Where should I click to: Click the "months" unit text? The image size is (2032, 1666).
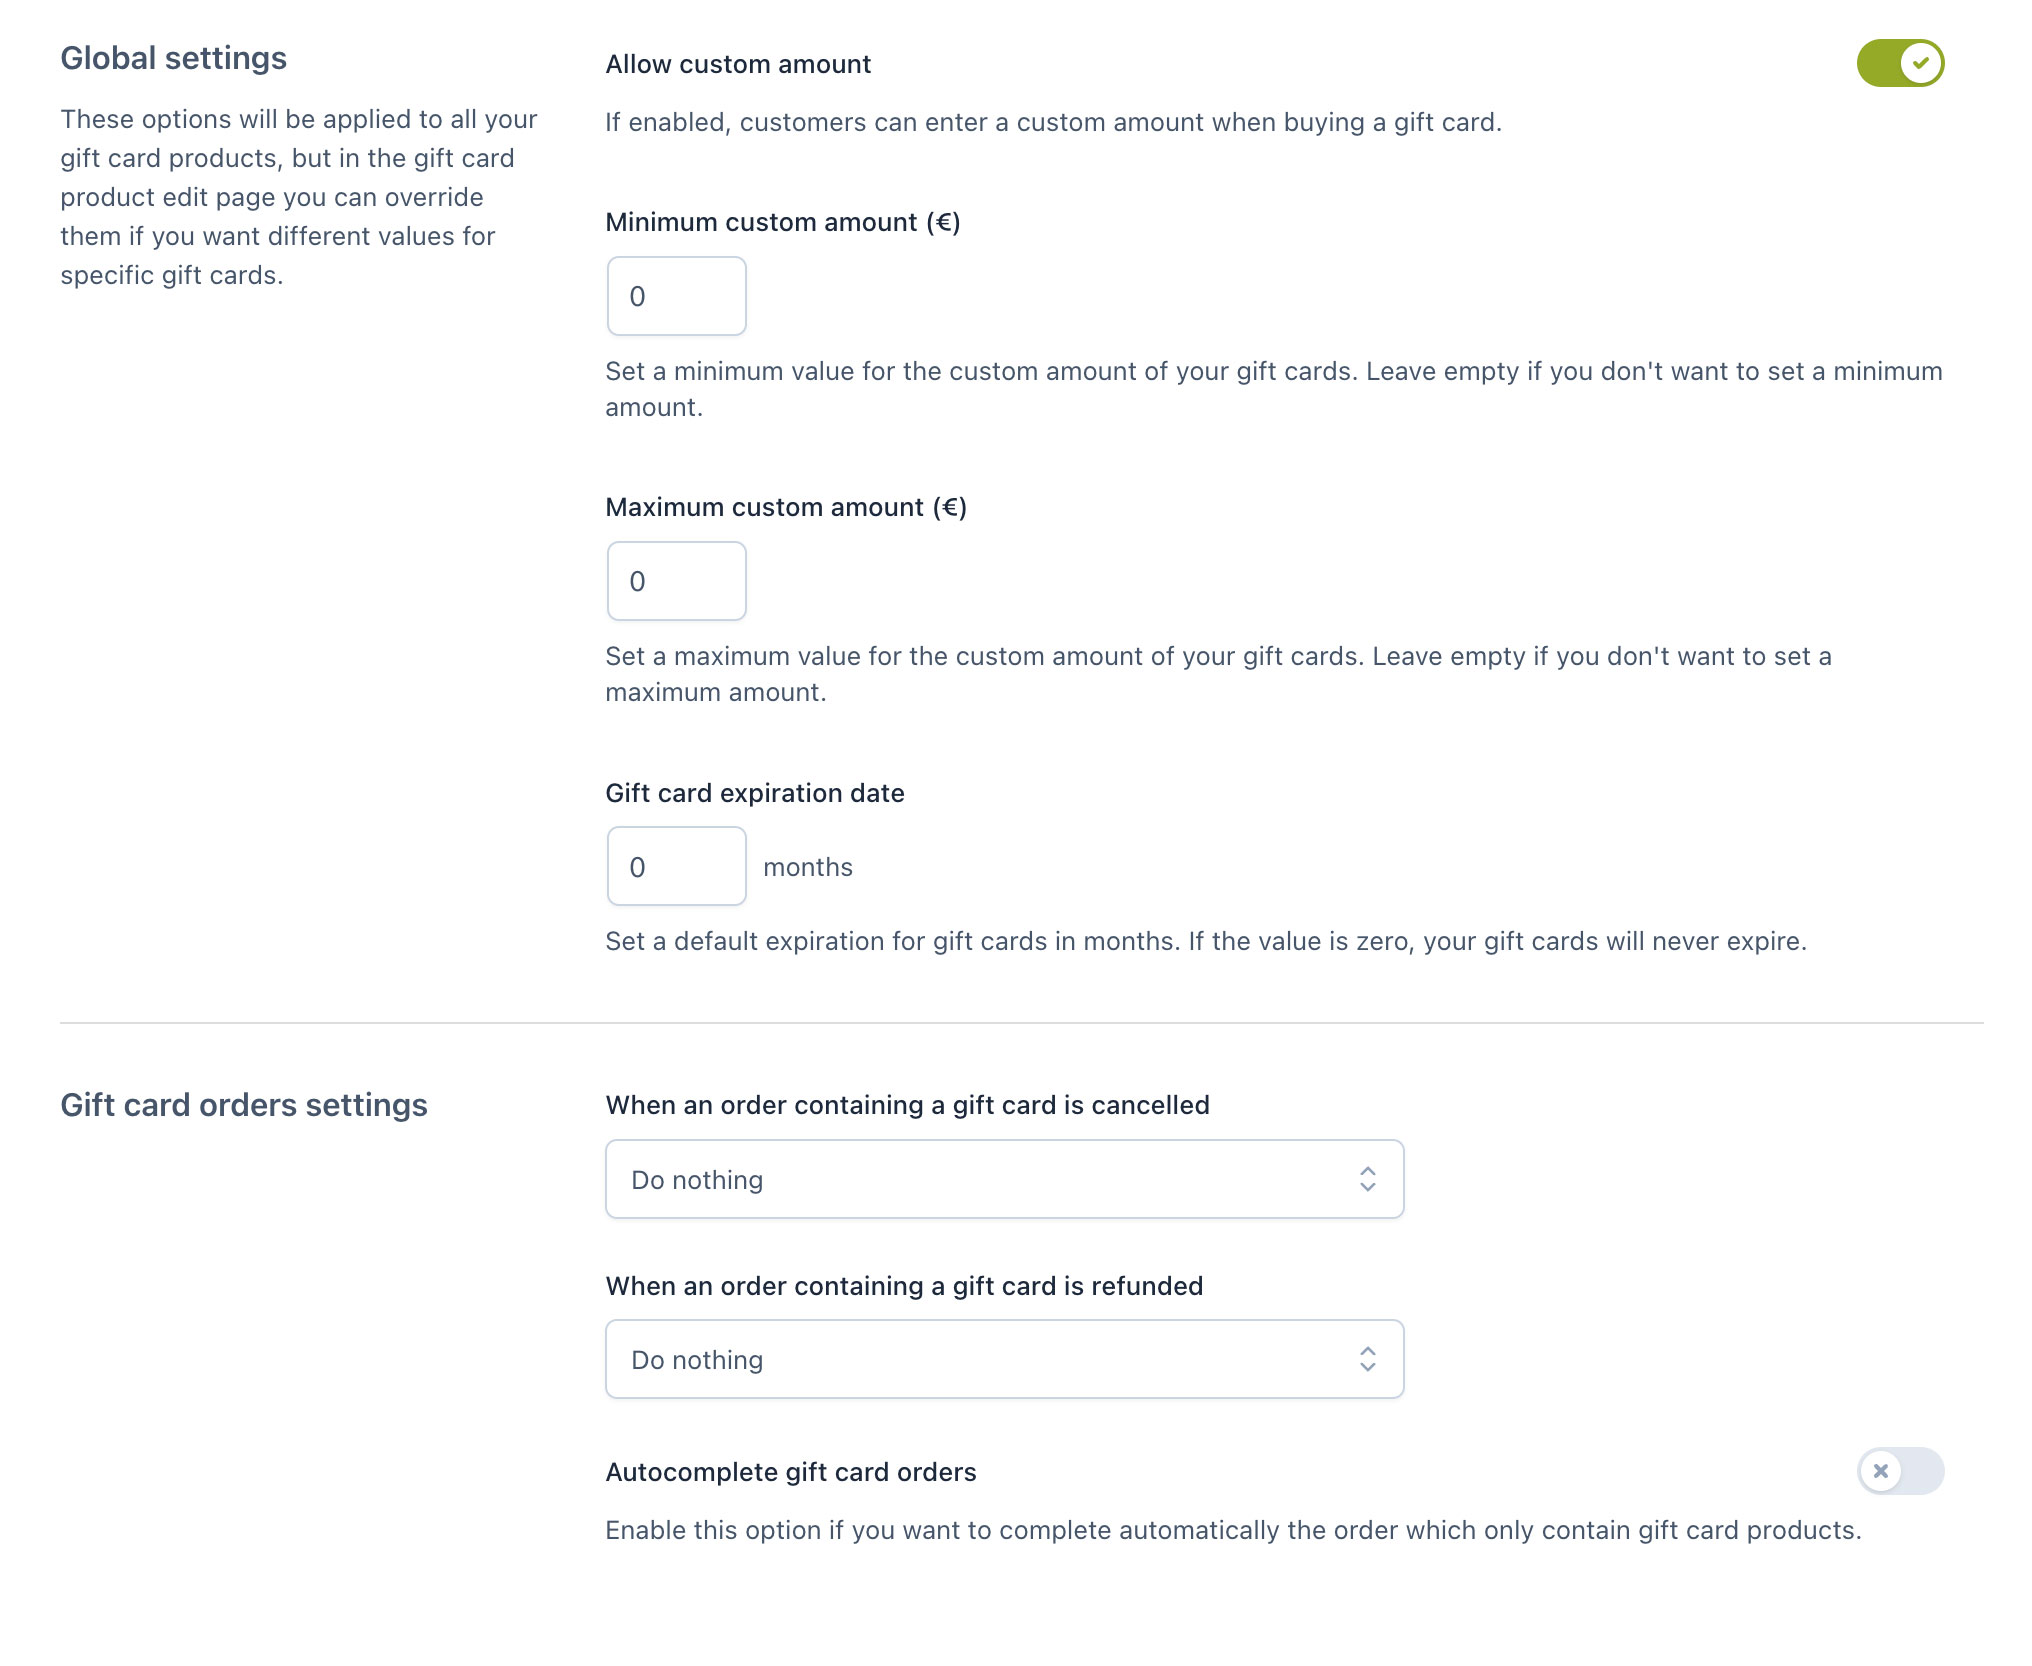pos(808,867)
